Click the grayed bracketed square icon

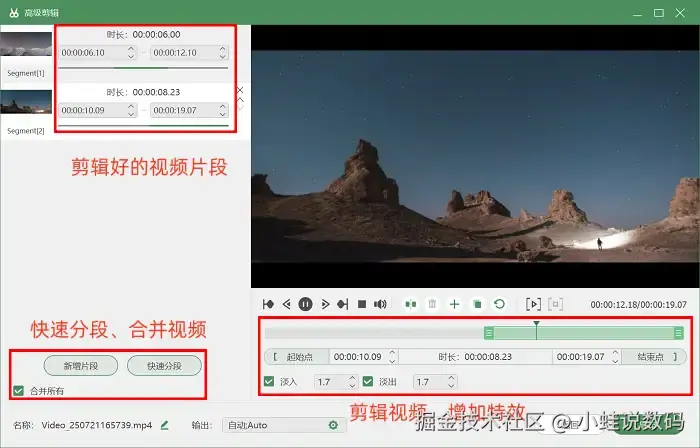[555, 304]
